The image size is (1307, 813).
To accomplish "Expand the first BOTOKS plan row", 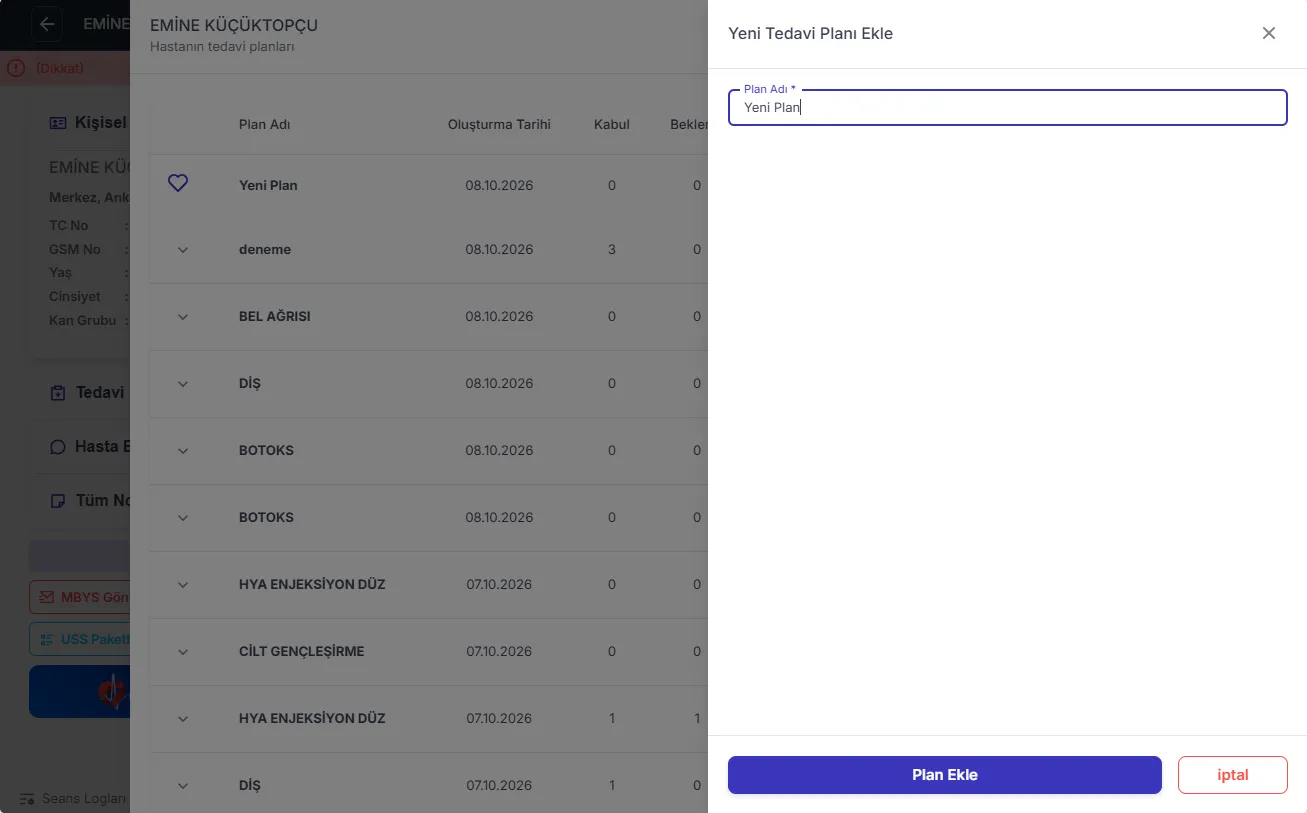I will pyautogui.click(x=182, y=450).
